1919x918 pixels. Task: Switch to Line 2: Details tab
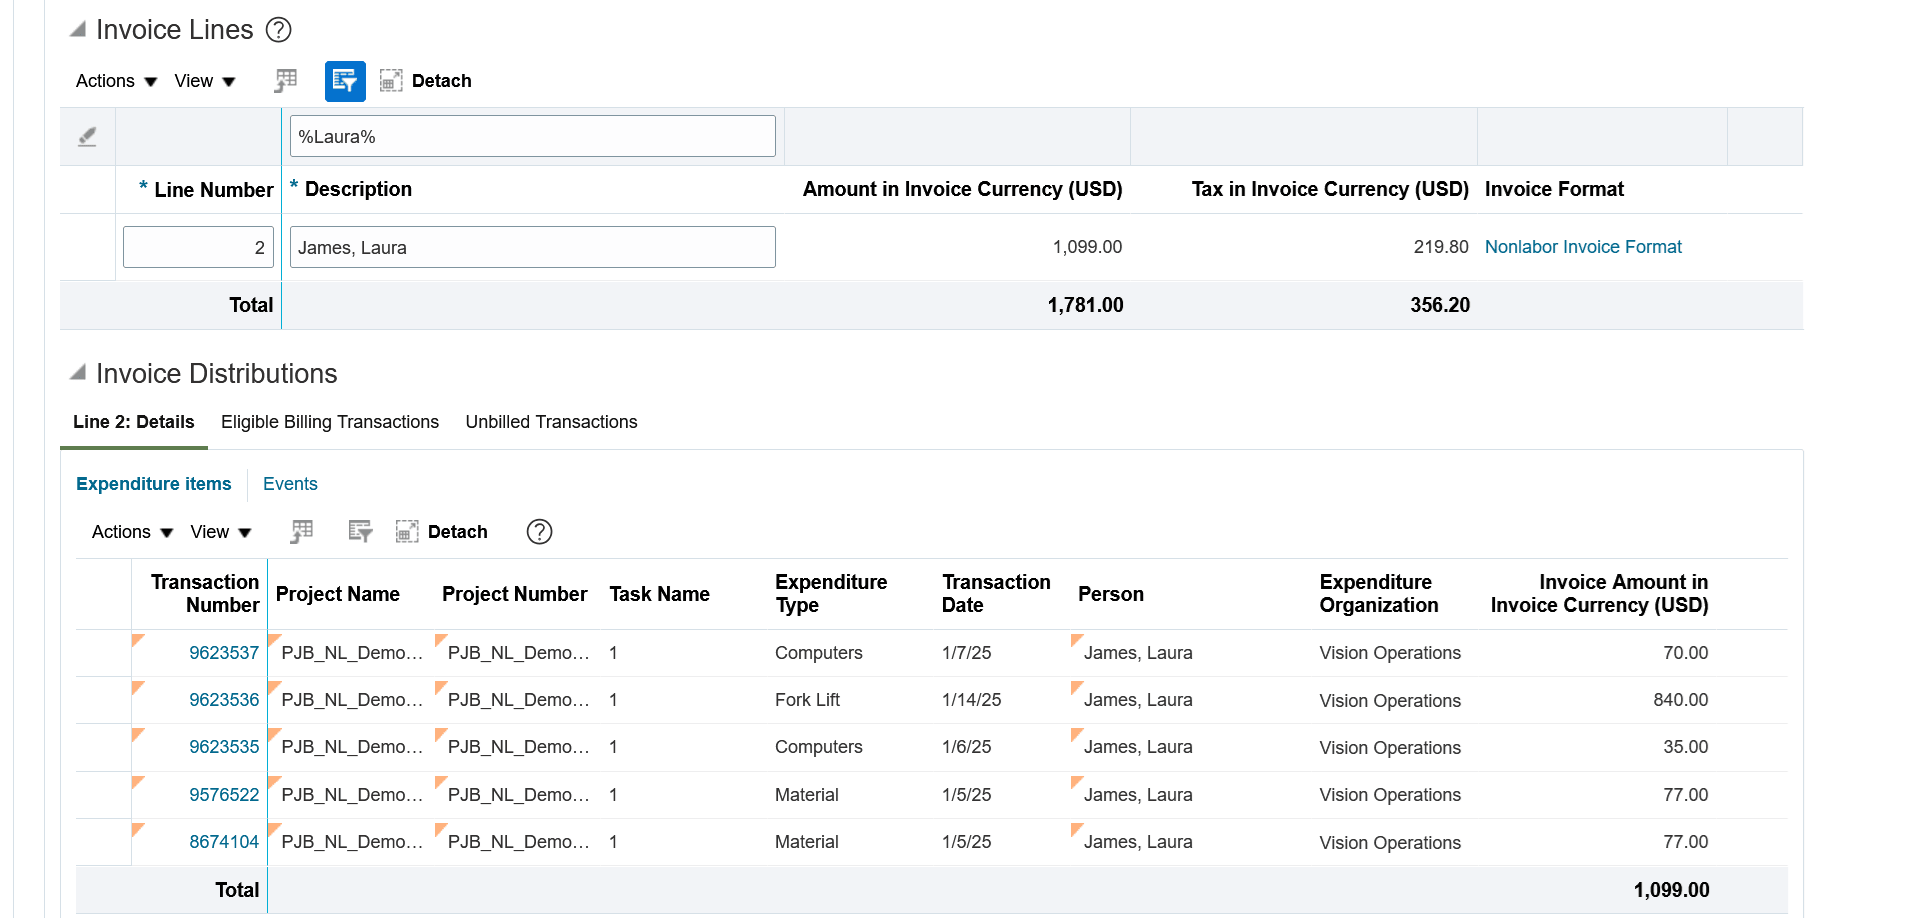134,422
